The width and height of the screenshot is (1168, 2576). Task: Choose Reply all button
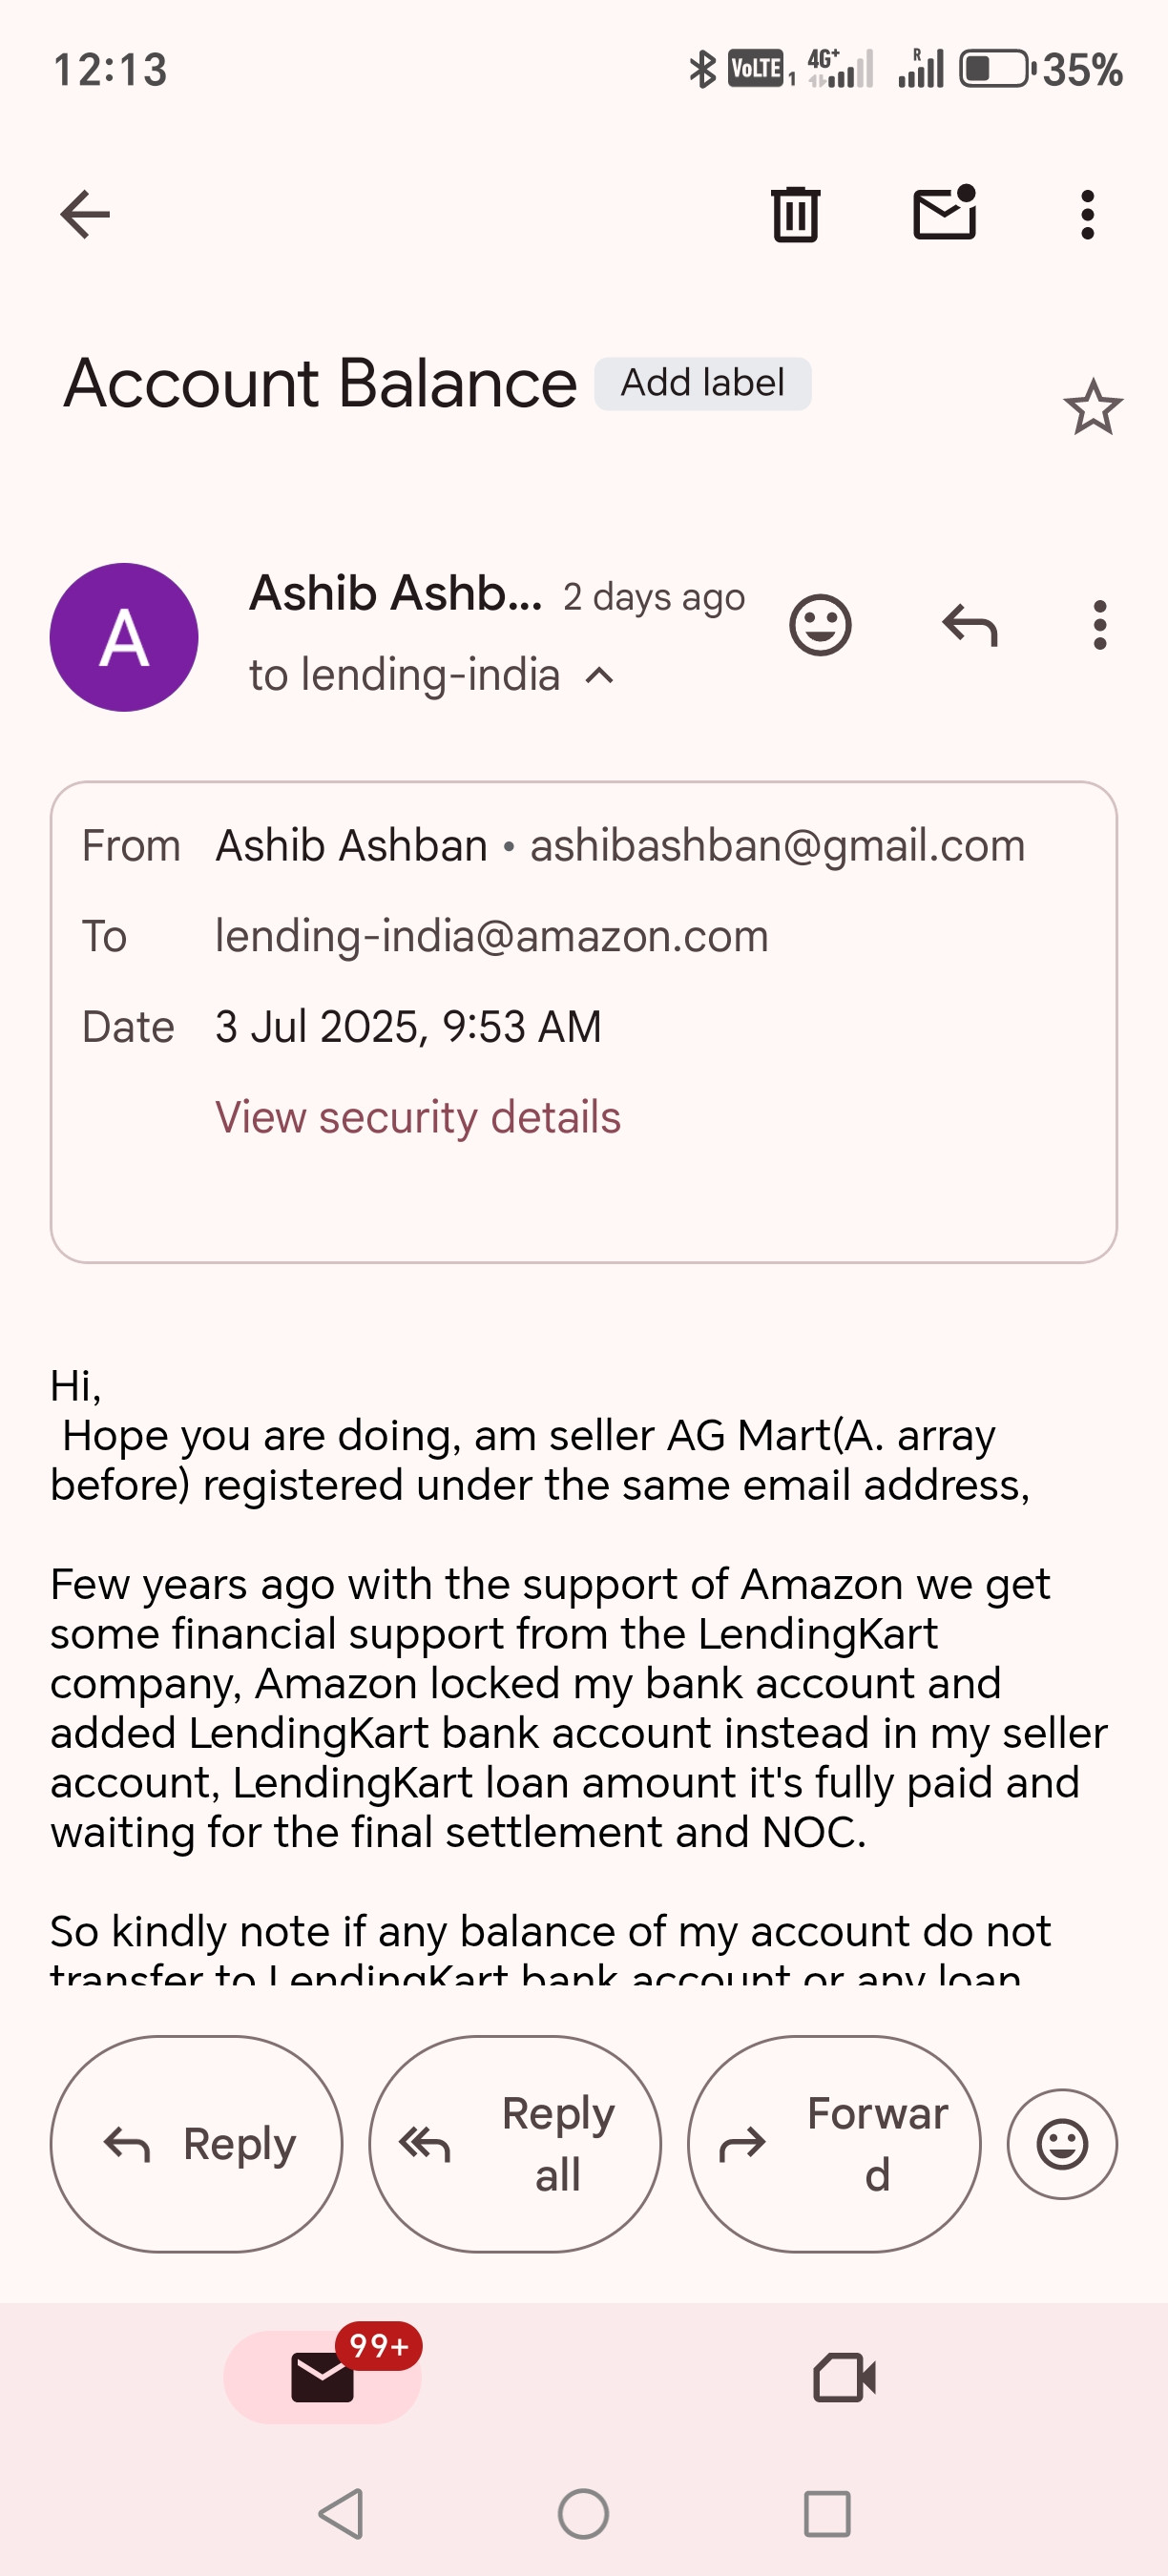coord(515,2143)
